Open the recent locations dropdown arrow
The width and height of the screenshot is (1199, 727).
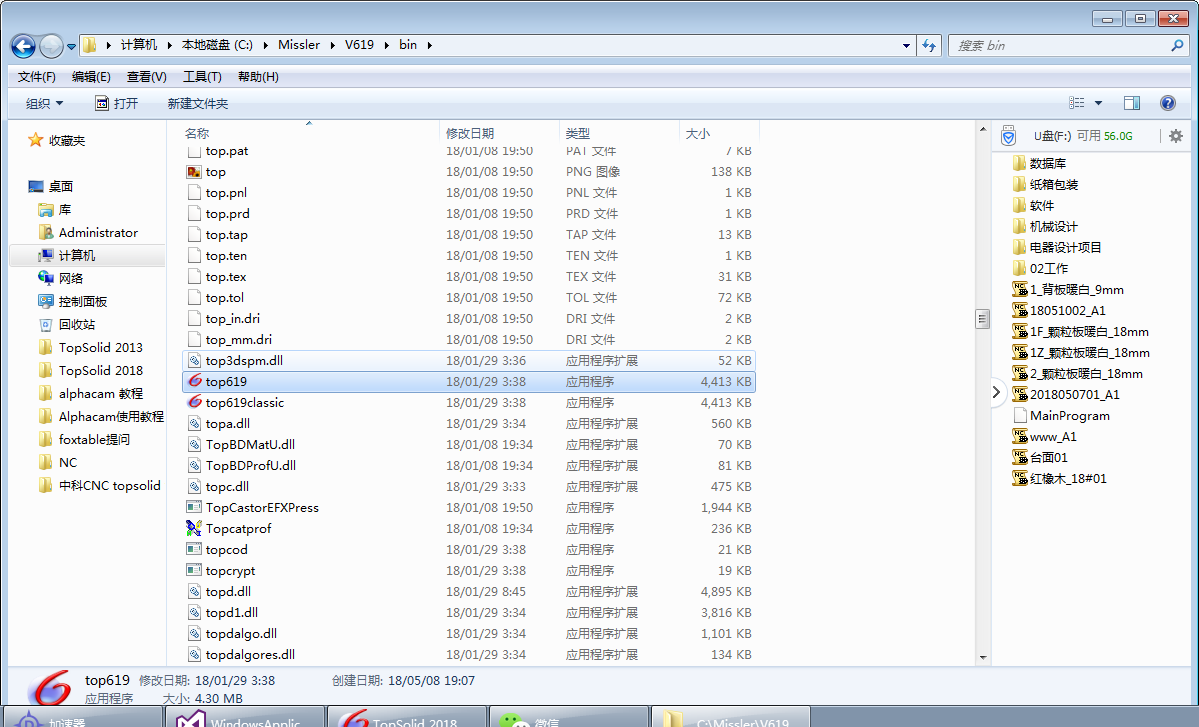click(x=71, y=46)
